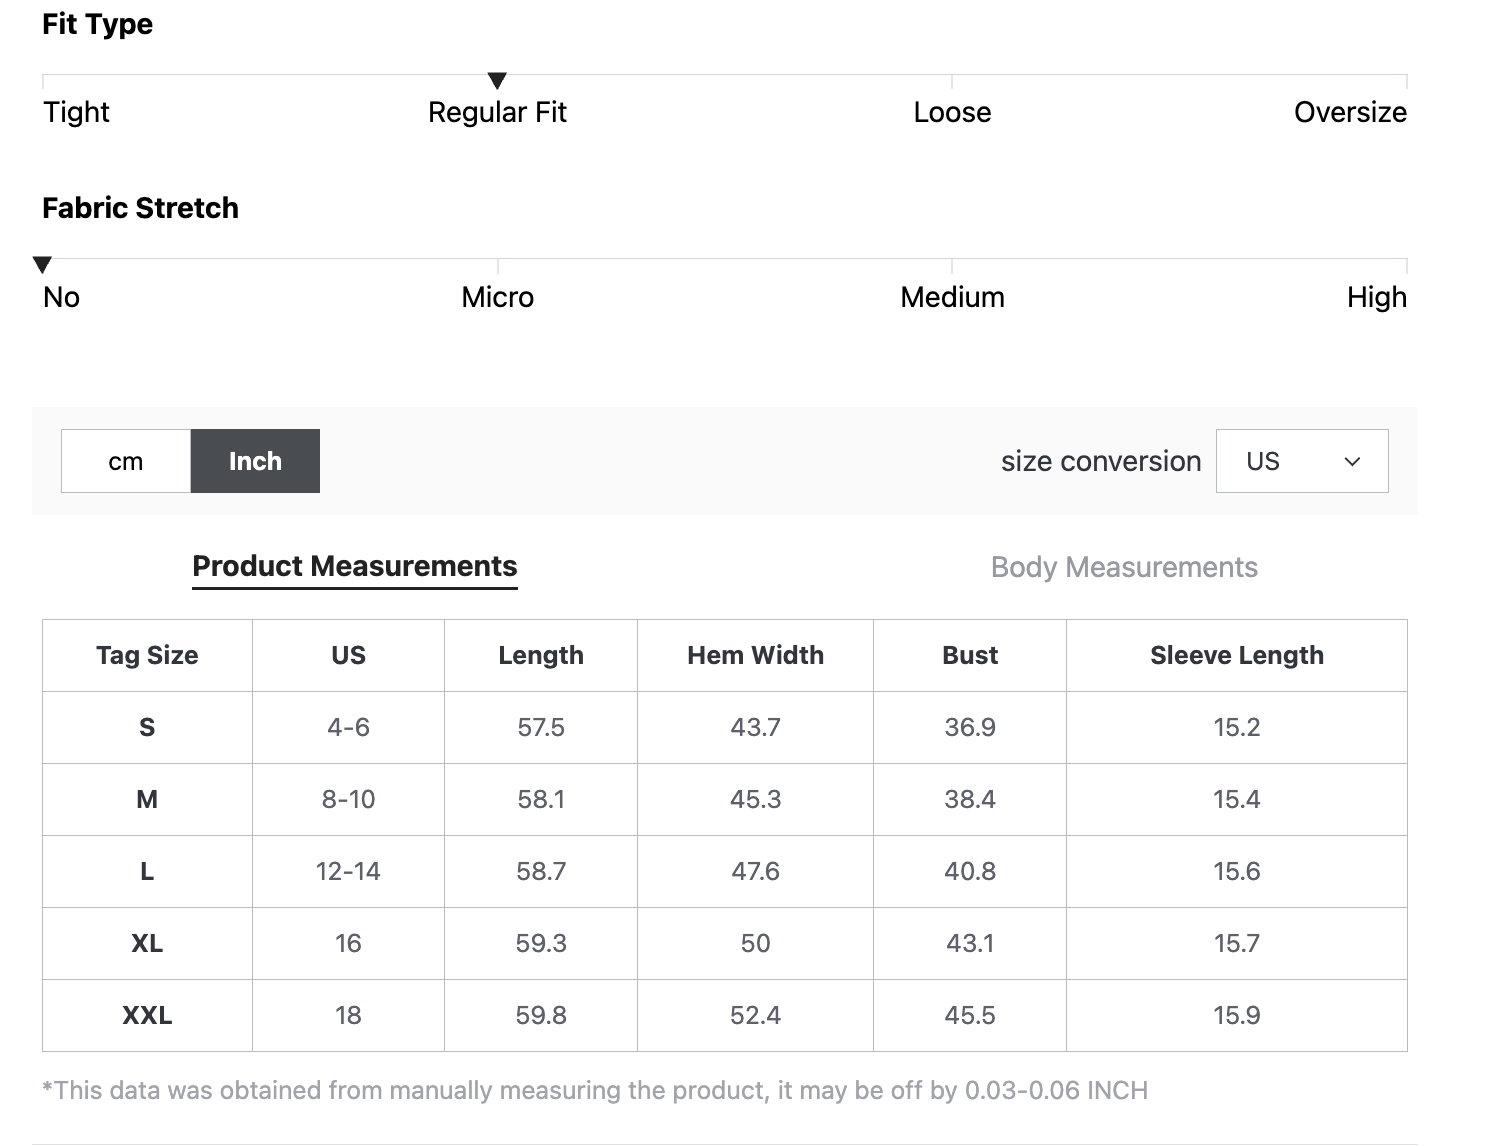Click the Tag Size column header
The height and width of the screenshot is (1146, 1490).
147,655
